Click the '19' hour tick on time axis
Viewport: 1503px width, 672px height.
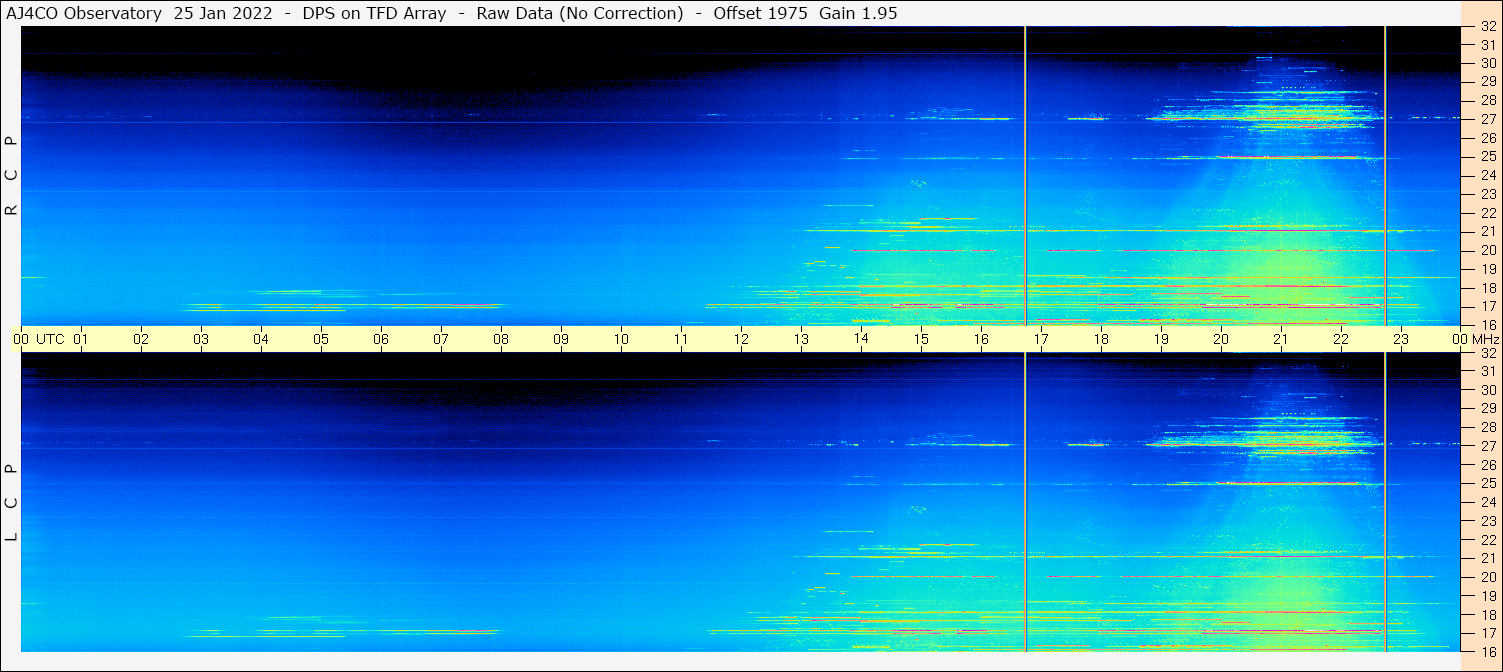1161,339
